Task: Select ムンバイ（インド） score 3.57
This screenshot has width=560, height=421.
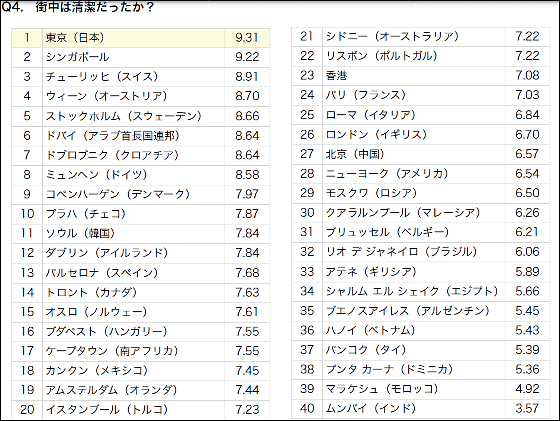Action: tap(528, 408)
